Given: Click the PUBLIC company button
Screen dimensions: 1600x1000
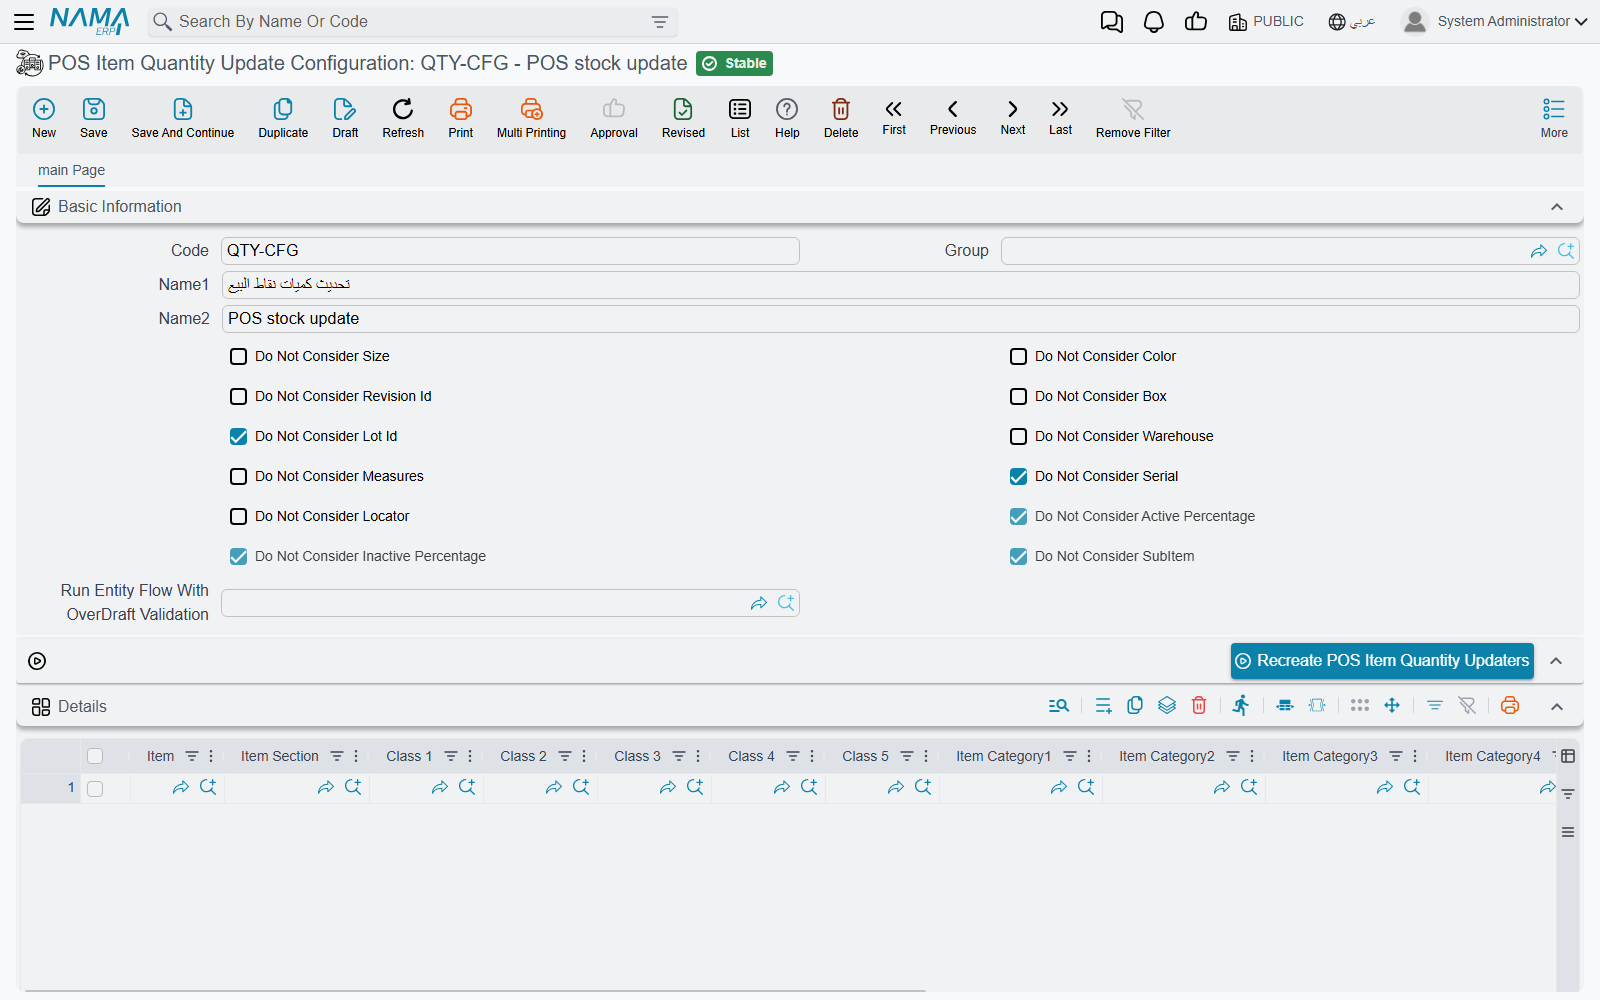Looking at the screenshot, I should (x=1266, y=22).
